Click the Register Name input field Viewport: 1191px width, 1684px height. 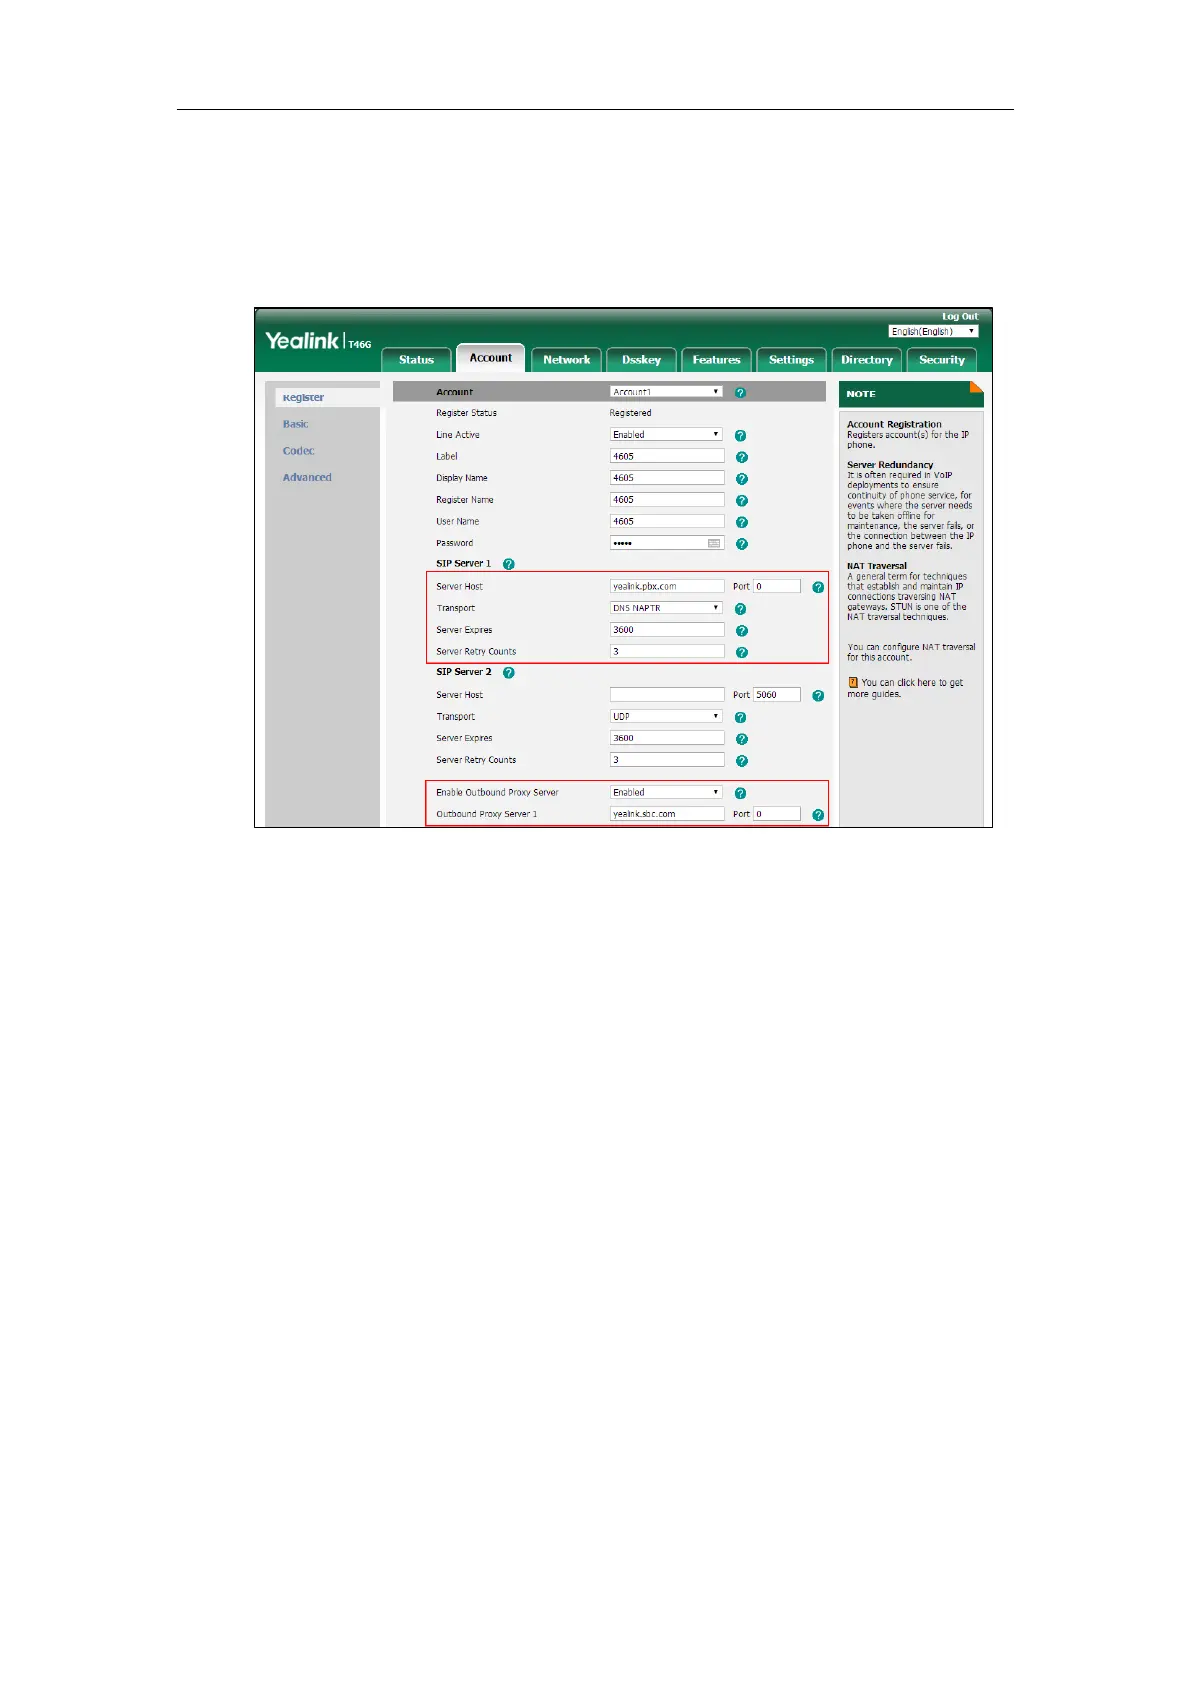coord(667,500)
